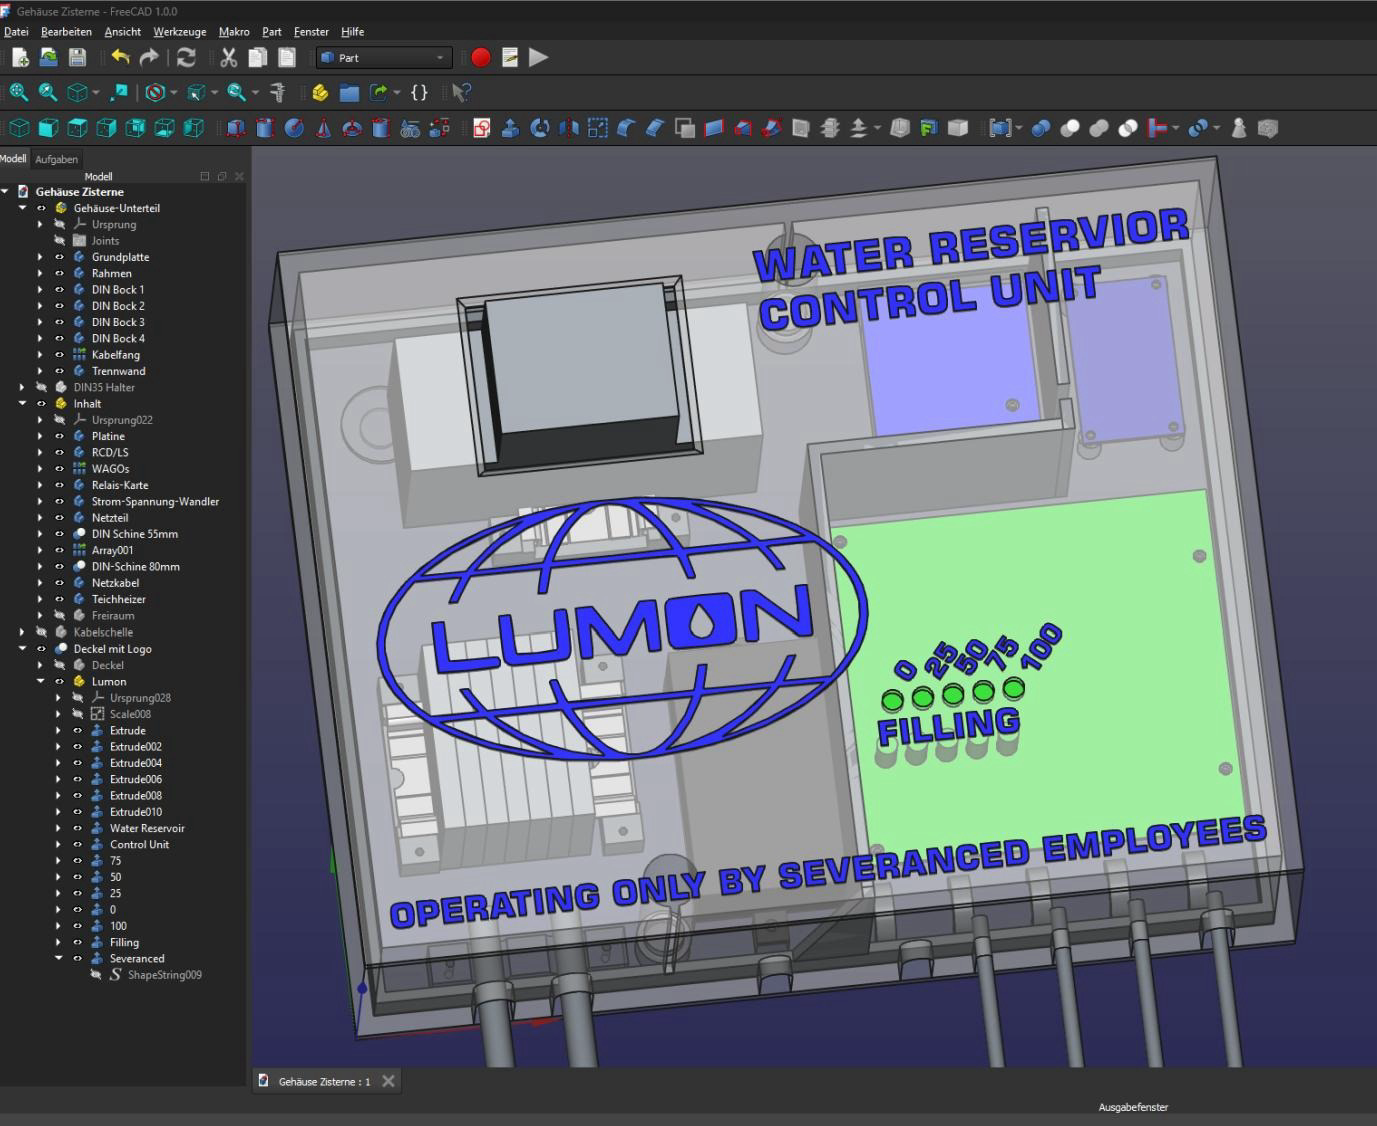Click the What's This help cursor icon
Viewport: 1377px width, 1126px height.
pos(460,93)
